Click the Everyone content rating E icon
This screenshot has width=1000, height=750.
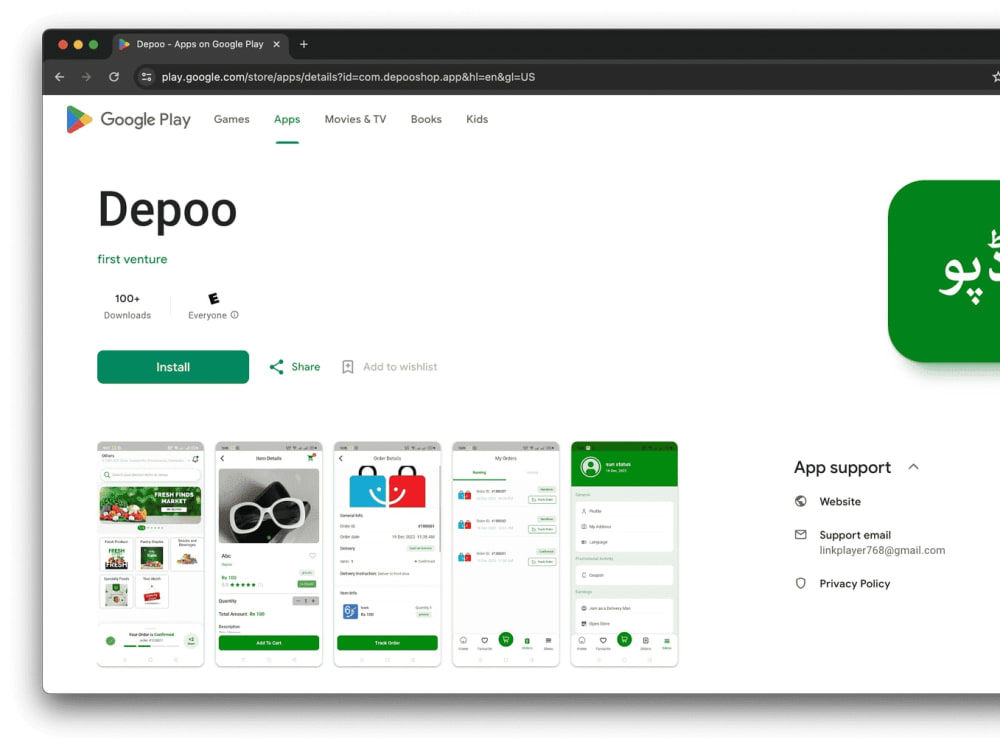click(x=214, y=298)
